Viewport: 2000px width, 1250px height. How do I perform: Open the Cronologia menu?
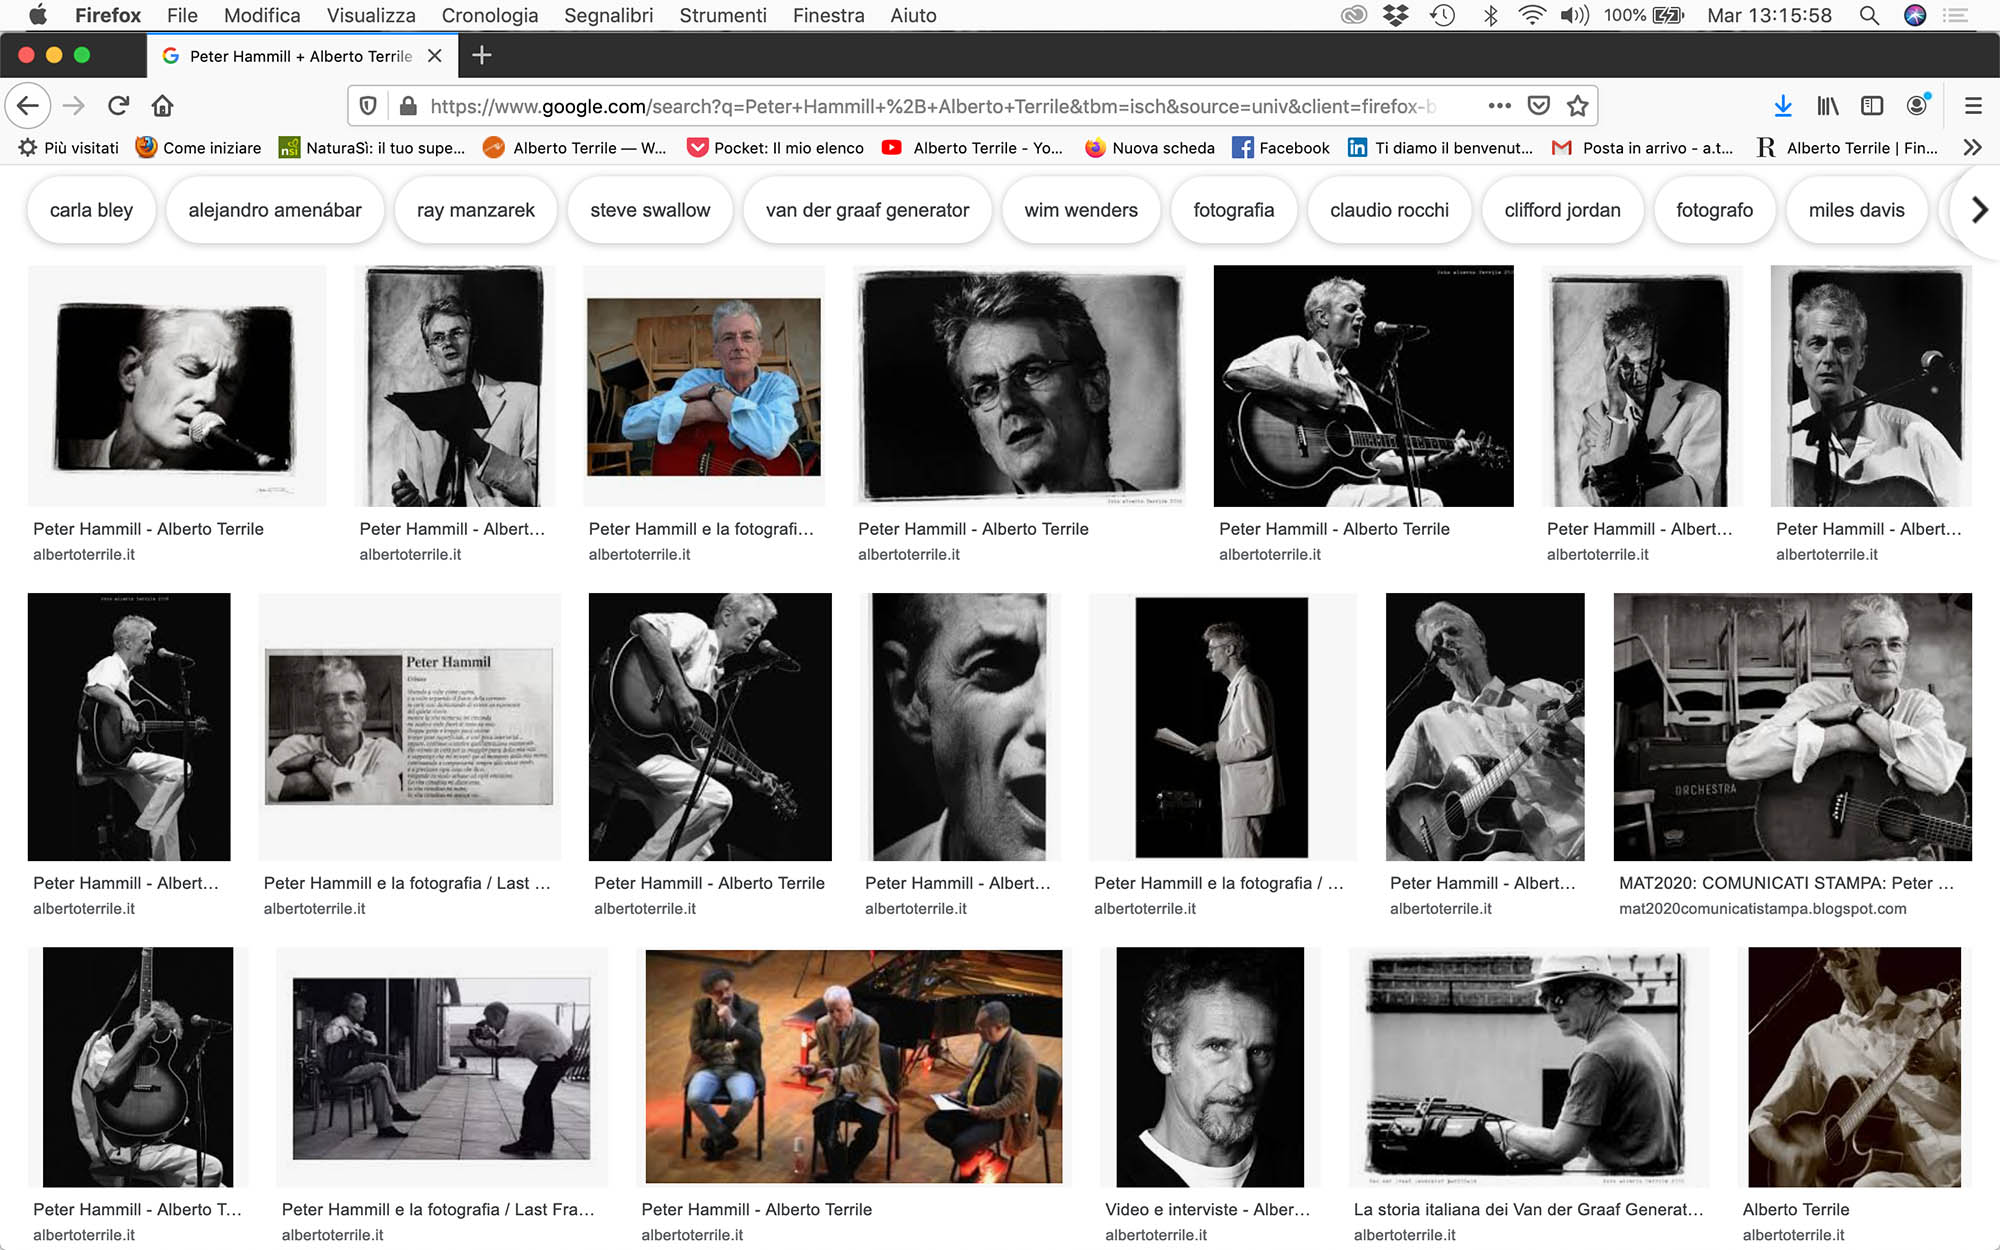click(489, 15)
